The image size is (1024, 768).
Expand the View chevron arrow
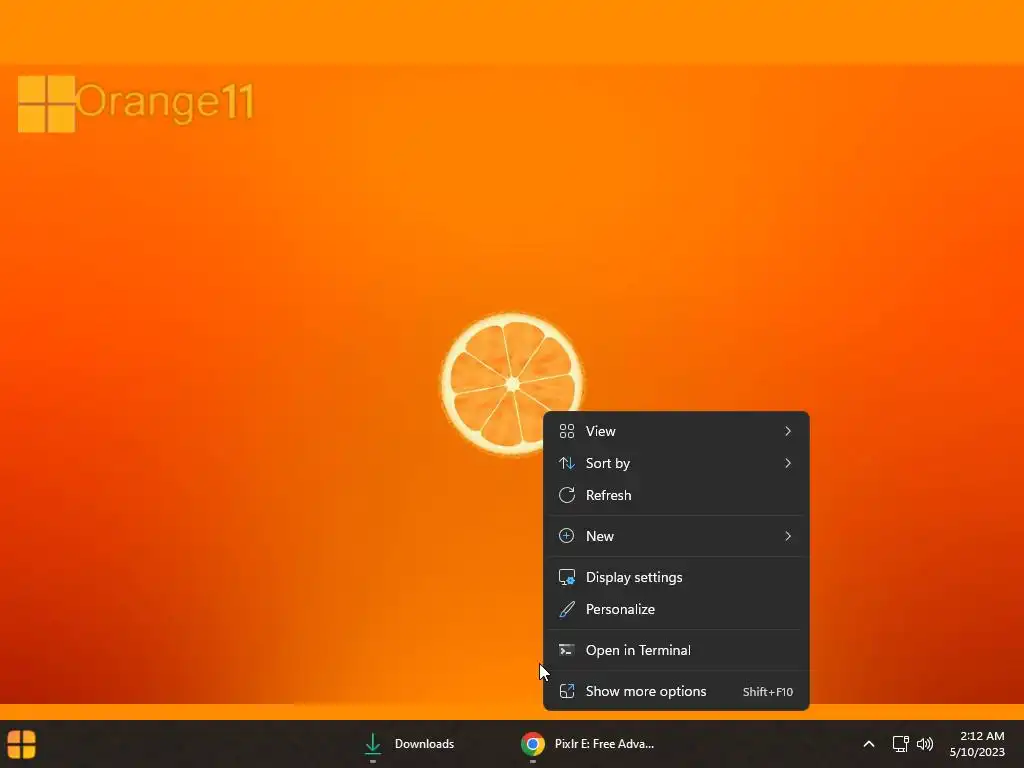[x=788, y=431]
